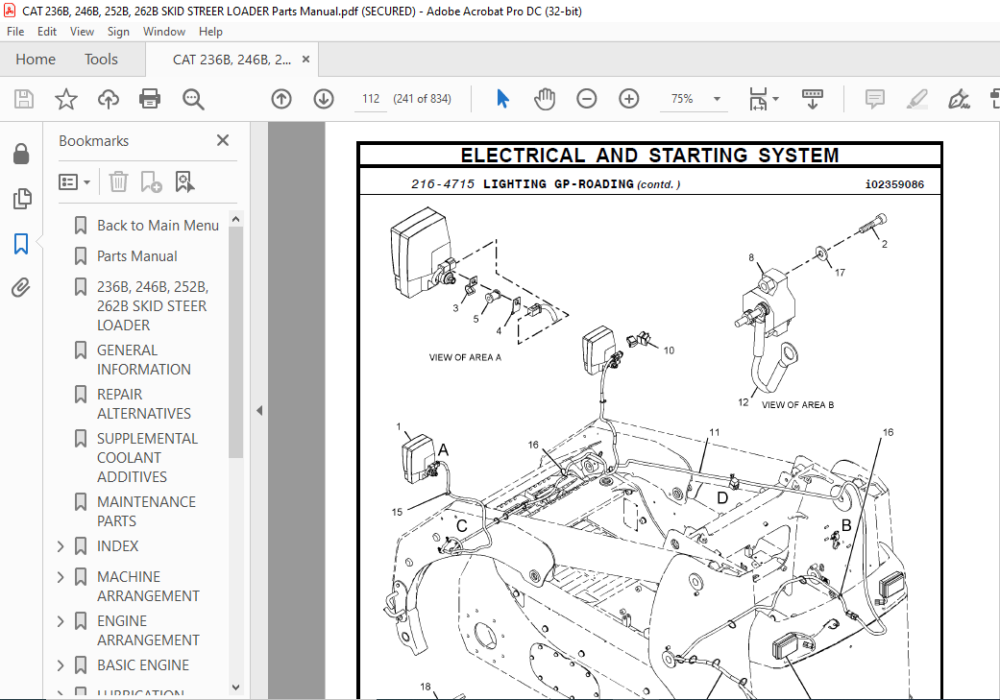Click the zoom percentage field
This screenshot has width=1000, height=700.
pos(682,99)
